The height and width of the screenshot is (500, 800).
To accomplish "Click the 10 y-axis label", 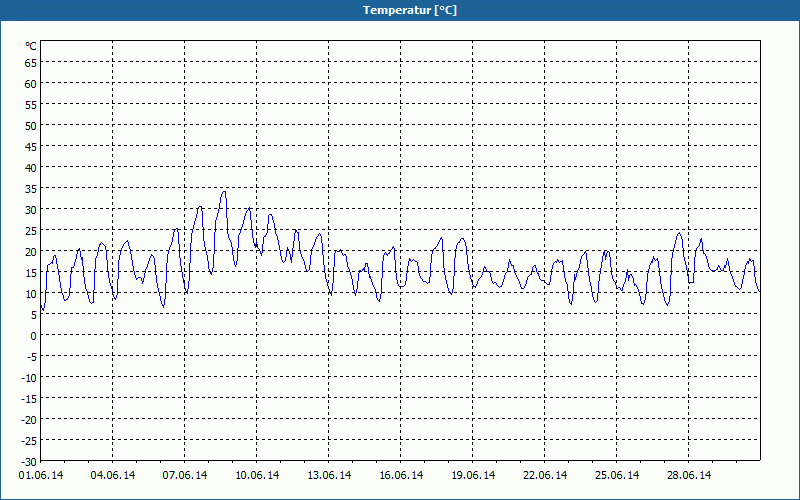I will click(31, 294).
